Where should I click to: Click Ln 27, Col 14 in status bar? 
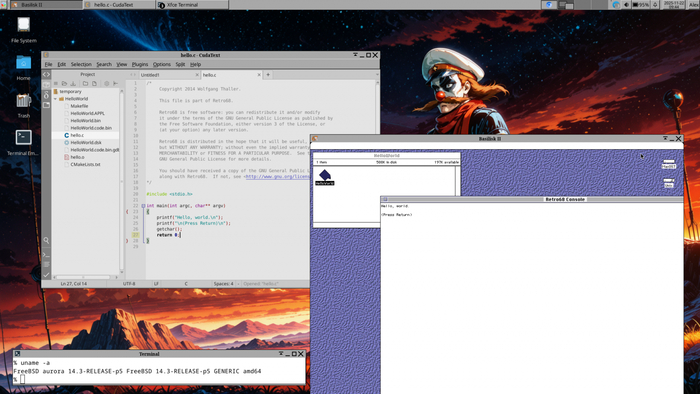click(74, 284)
